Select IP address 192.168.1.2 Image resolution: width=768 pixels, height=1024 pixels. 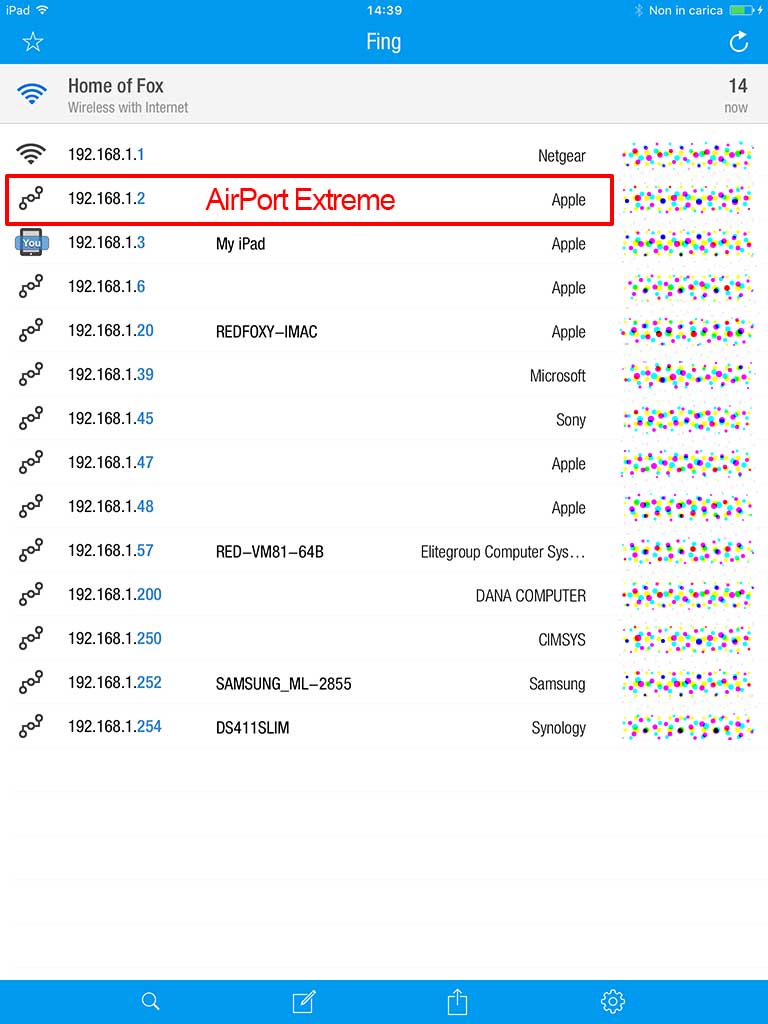pyautogui.click(x=106, y=199)
